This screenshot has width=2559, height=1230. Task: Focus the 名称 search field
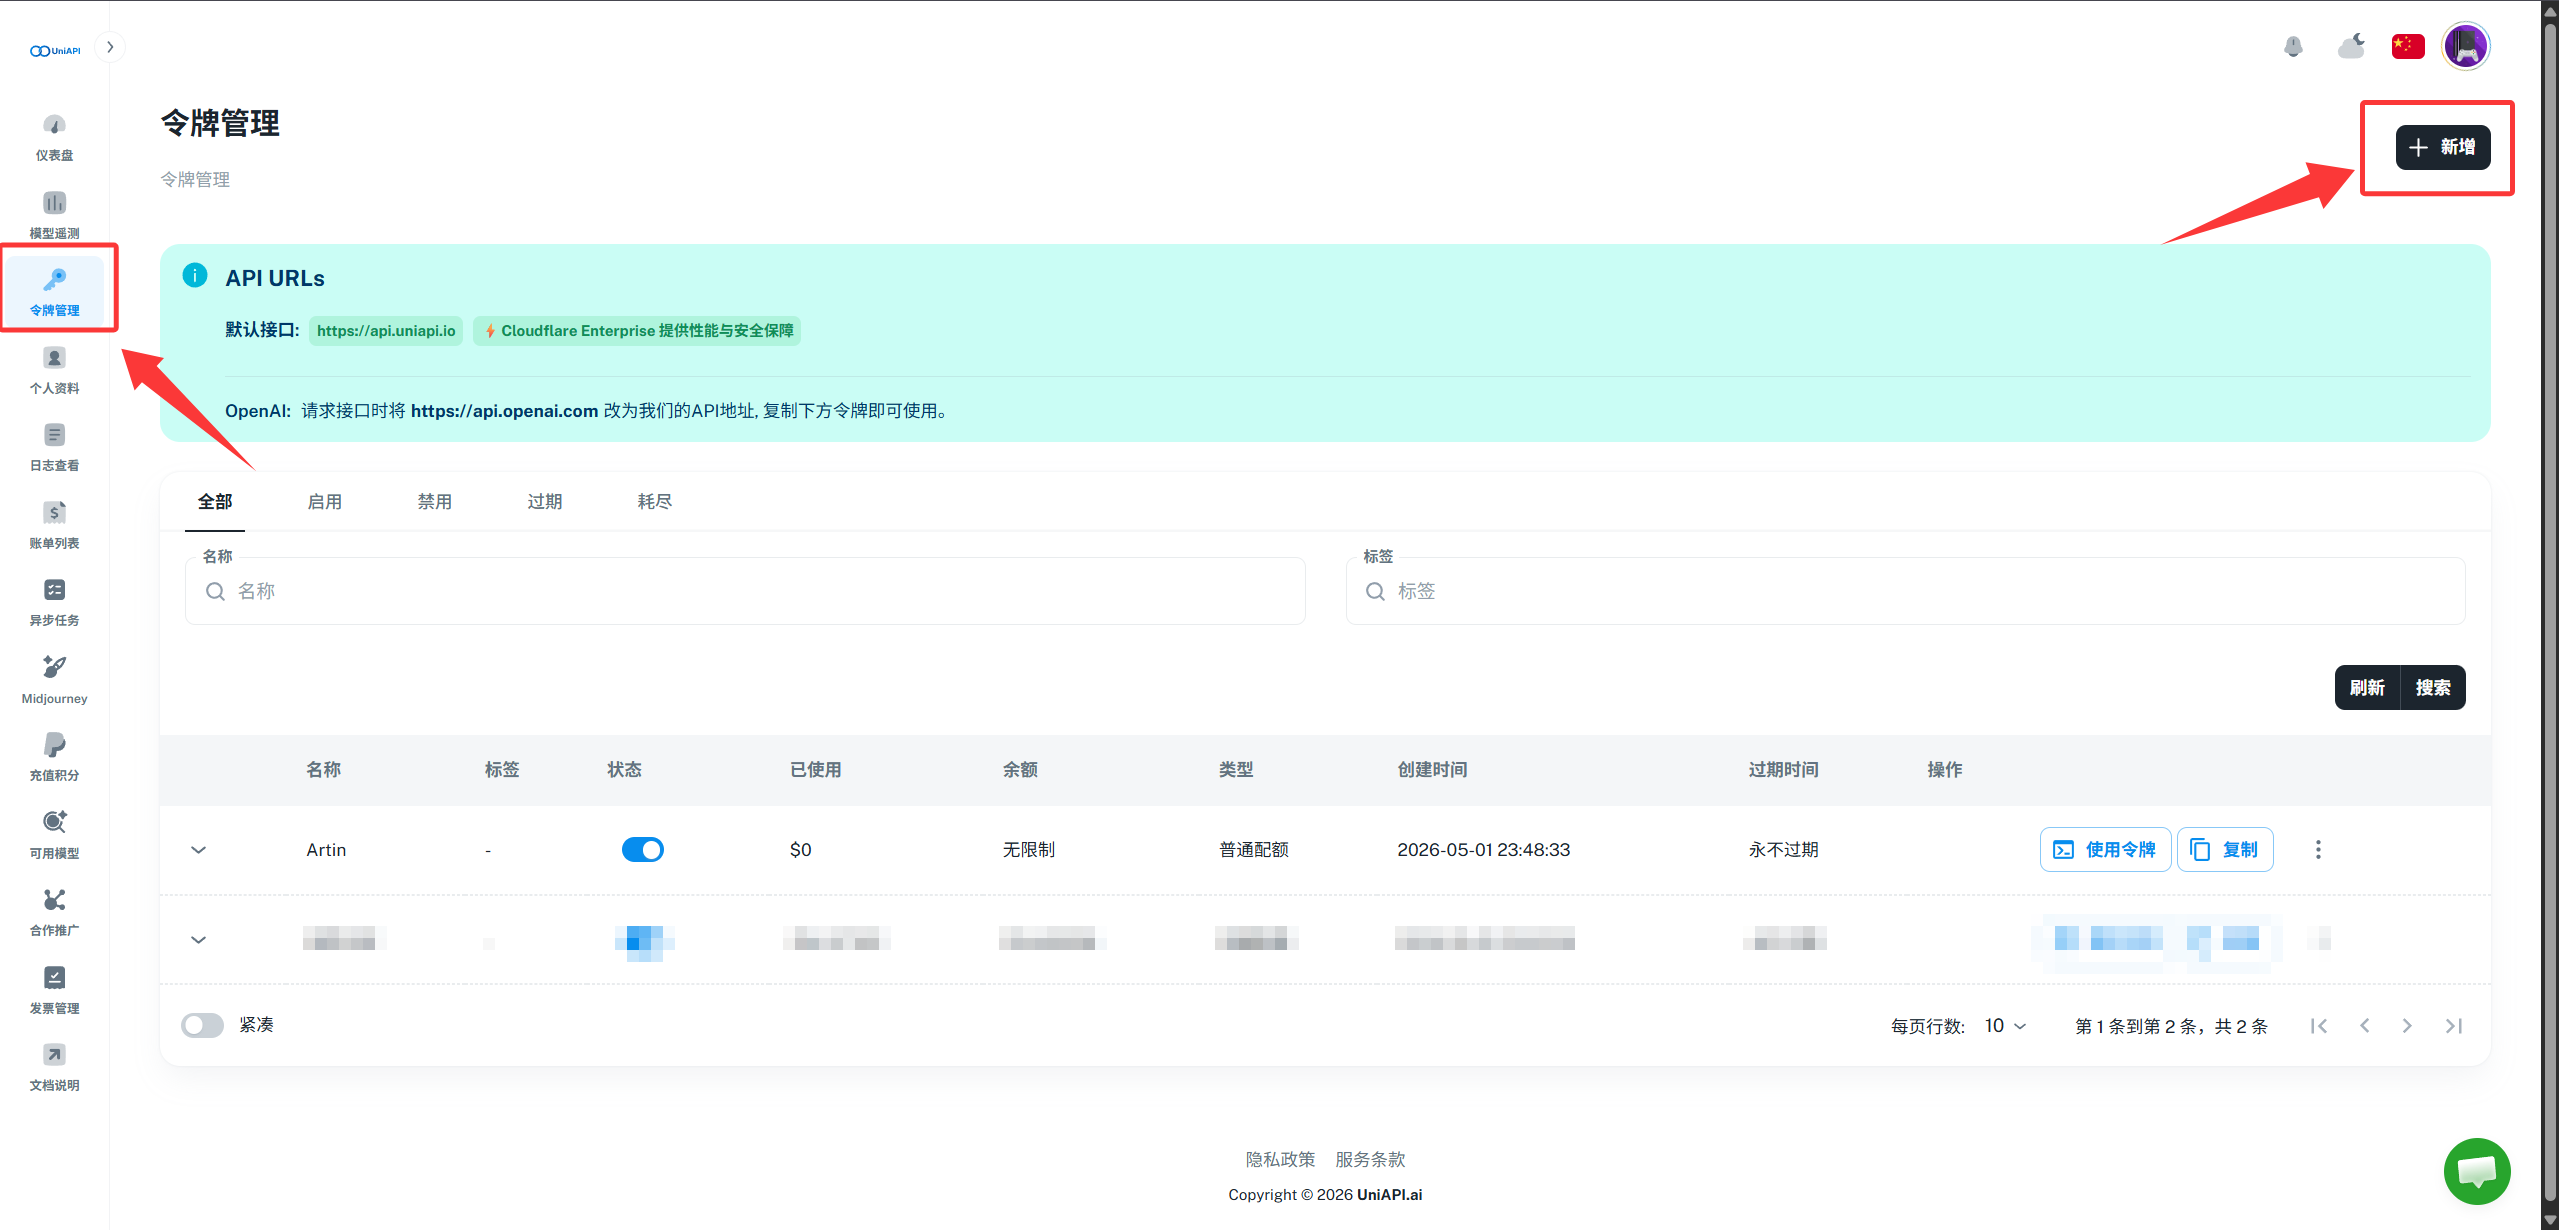coord(745,591)
